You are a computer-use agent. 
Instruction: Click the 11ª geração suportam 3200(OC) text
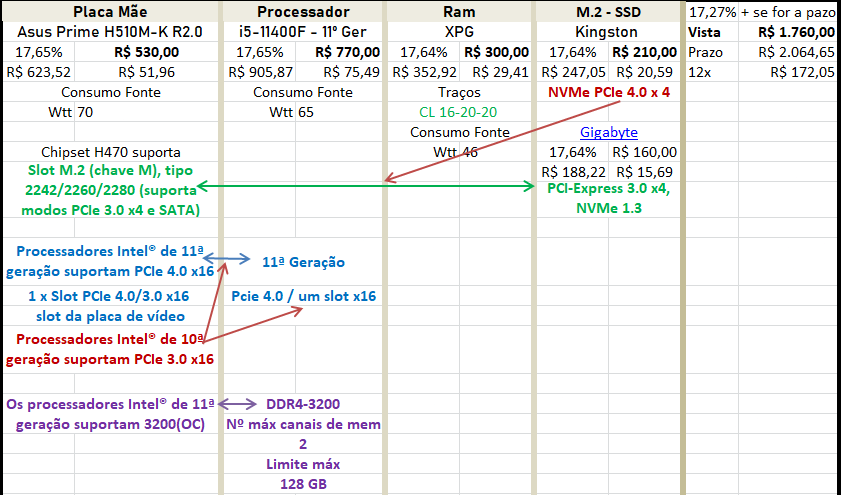coord(110,414)
